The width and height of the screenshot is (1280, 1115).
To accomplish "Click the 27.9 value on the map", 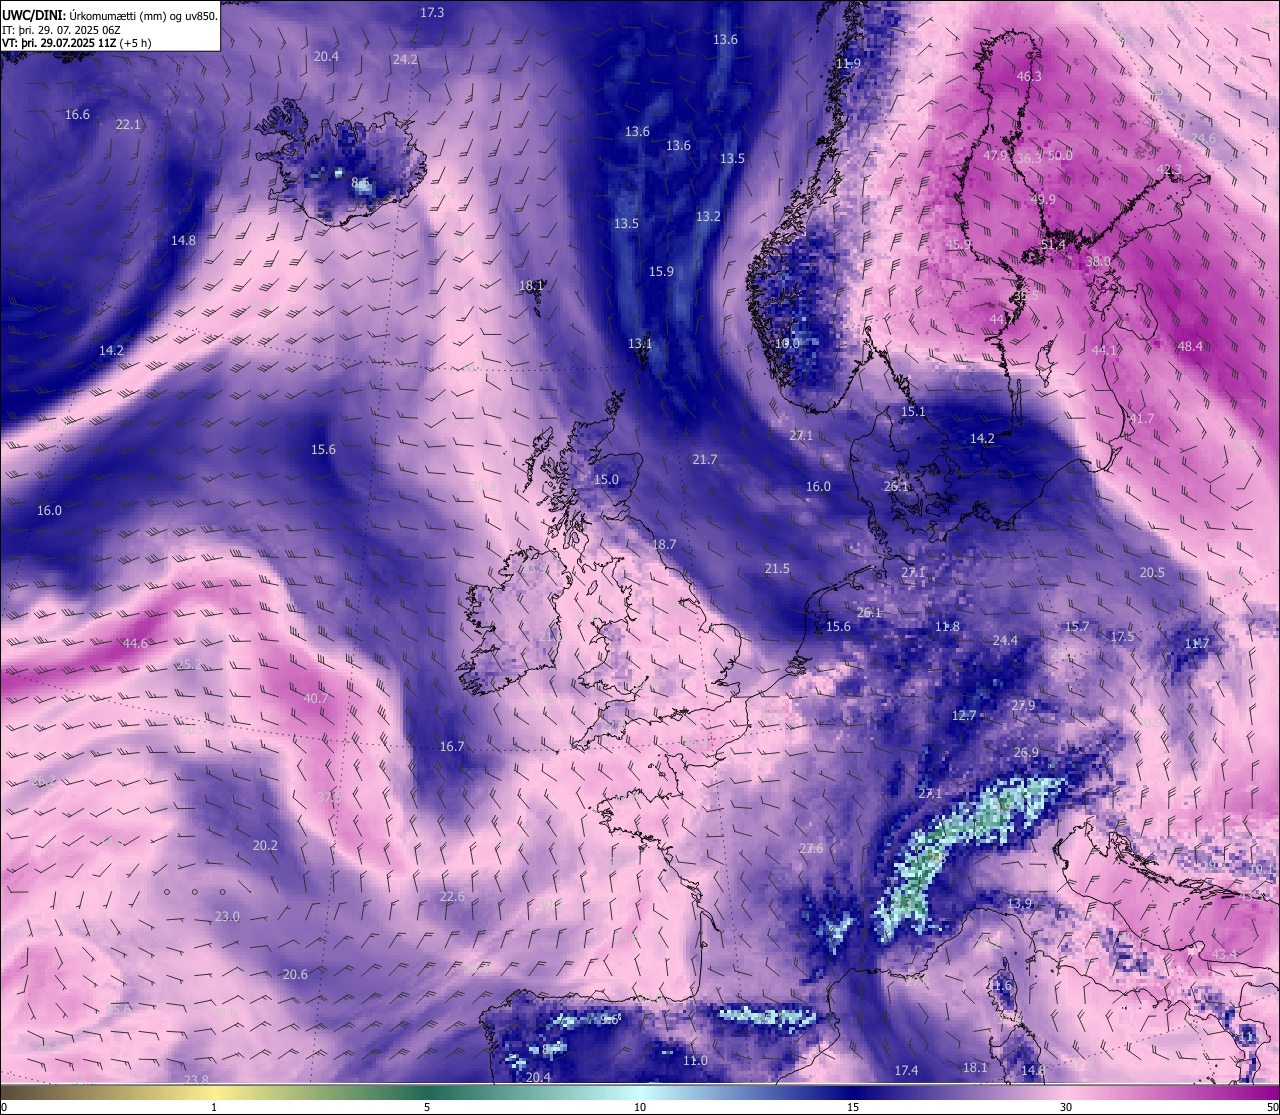I will pos(1023,705).
